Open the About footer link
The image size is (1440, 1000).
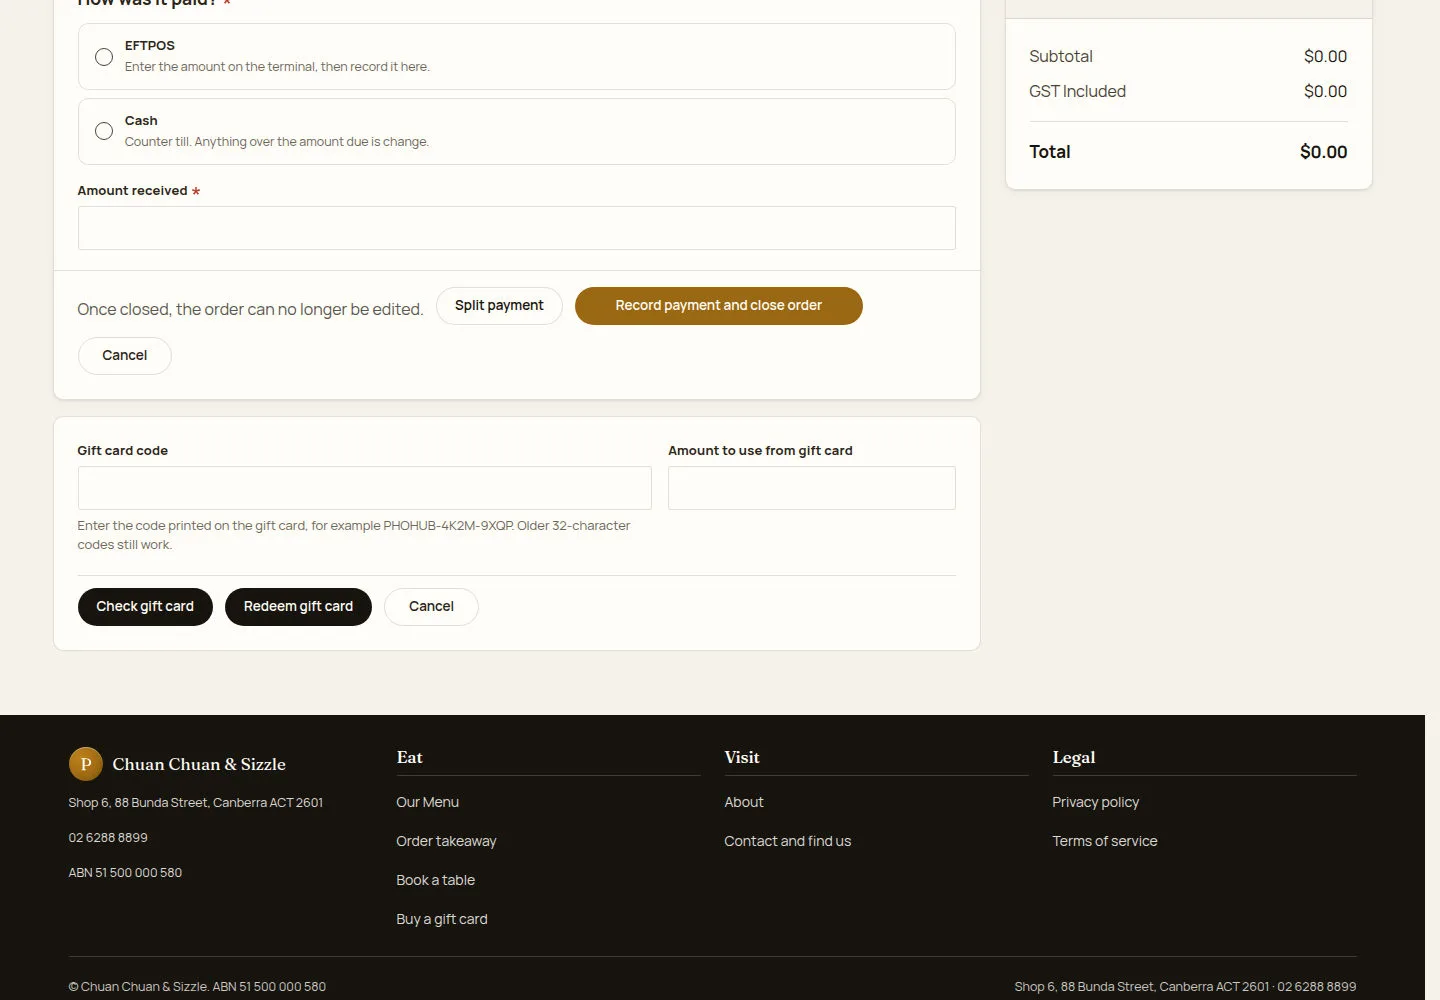[744, 802]
